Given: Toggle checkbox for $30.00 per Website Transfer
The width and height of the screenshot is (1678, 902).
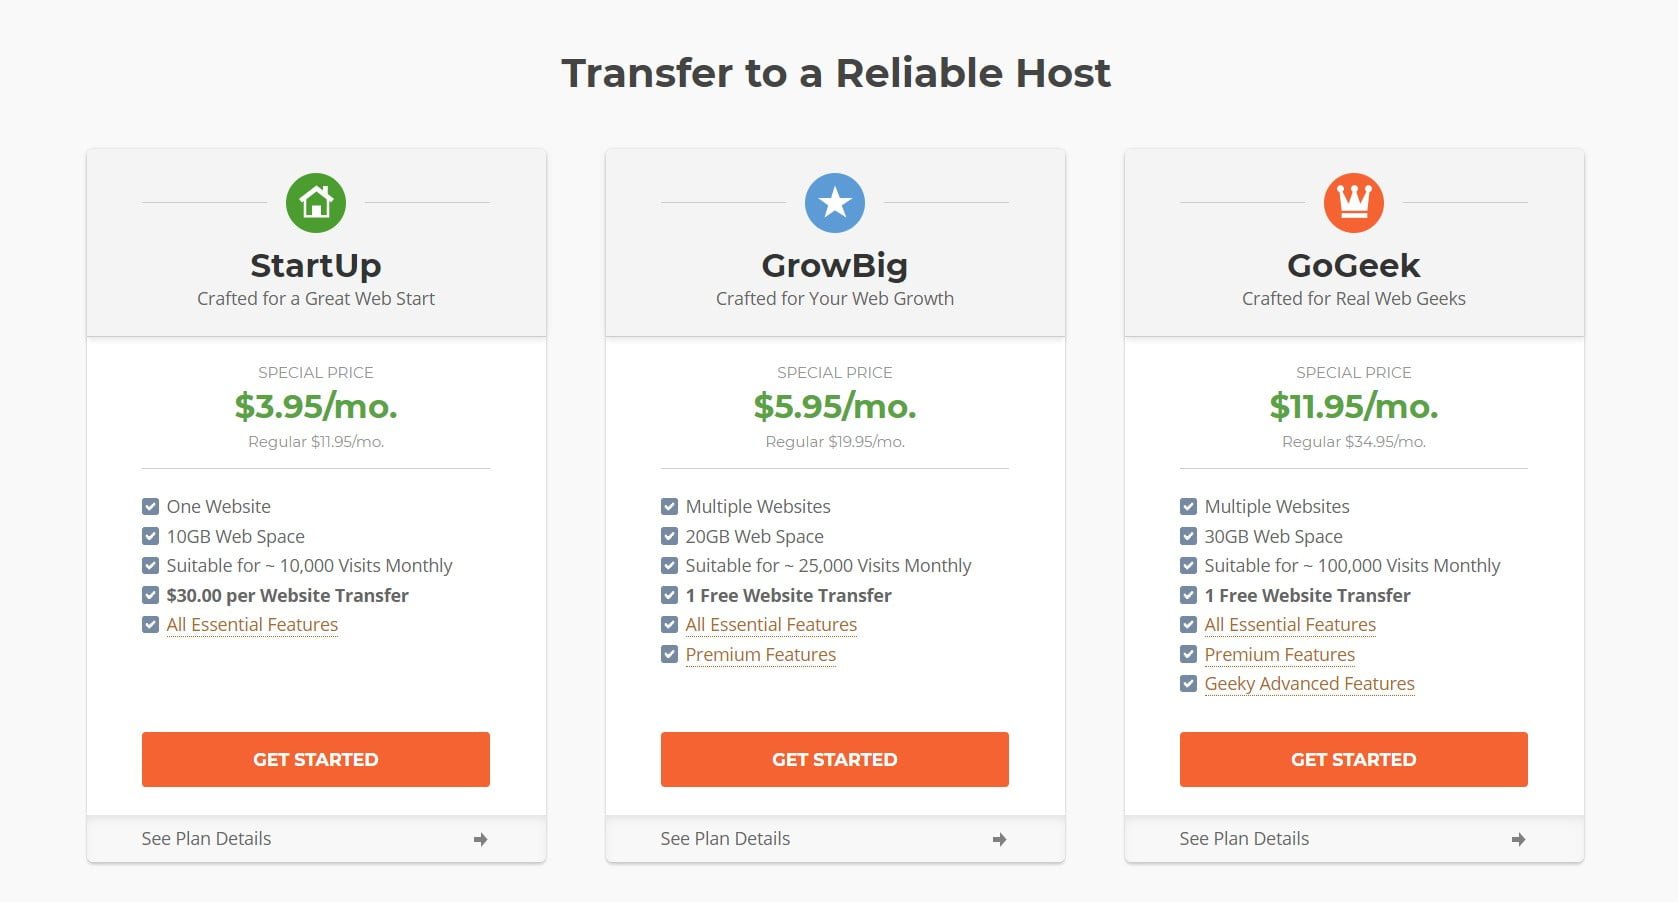Looking at the screenshot, I should pyautogui.click(x=150, y=595).
